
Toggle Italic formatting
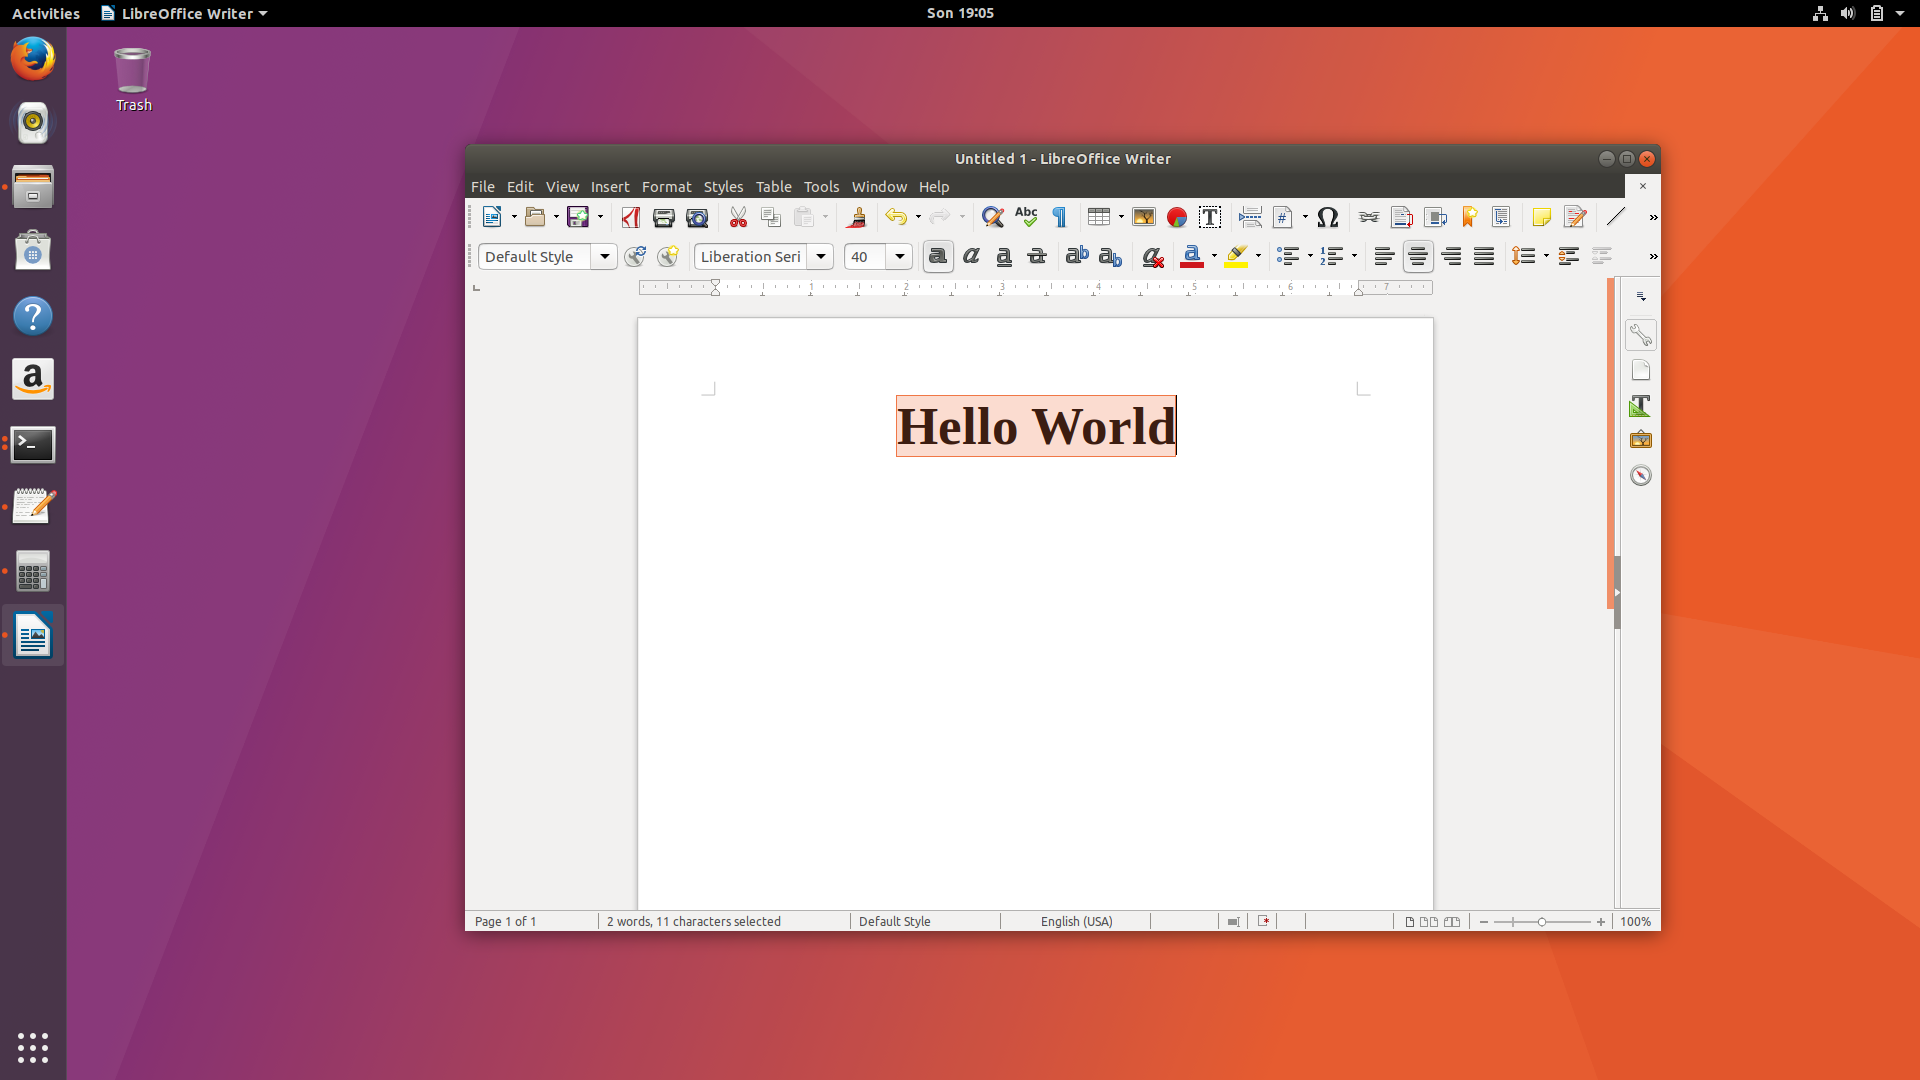[x=970, y=257]
